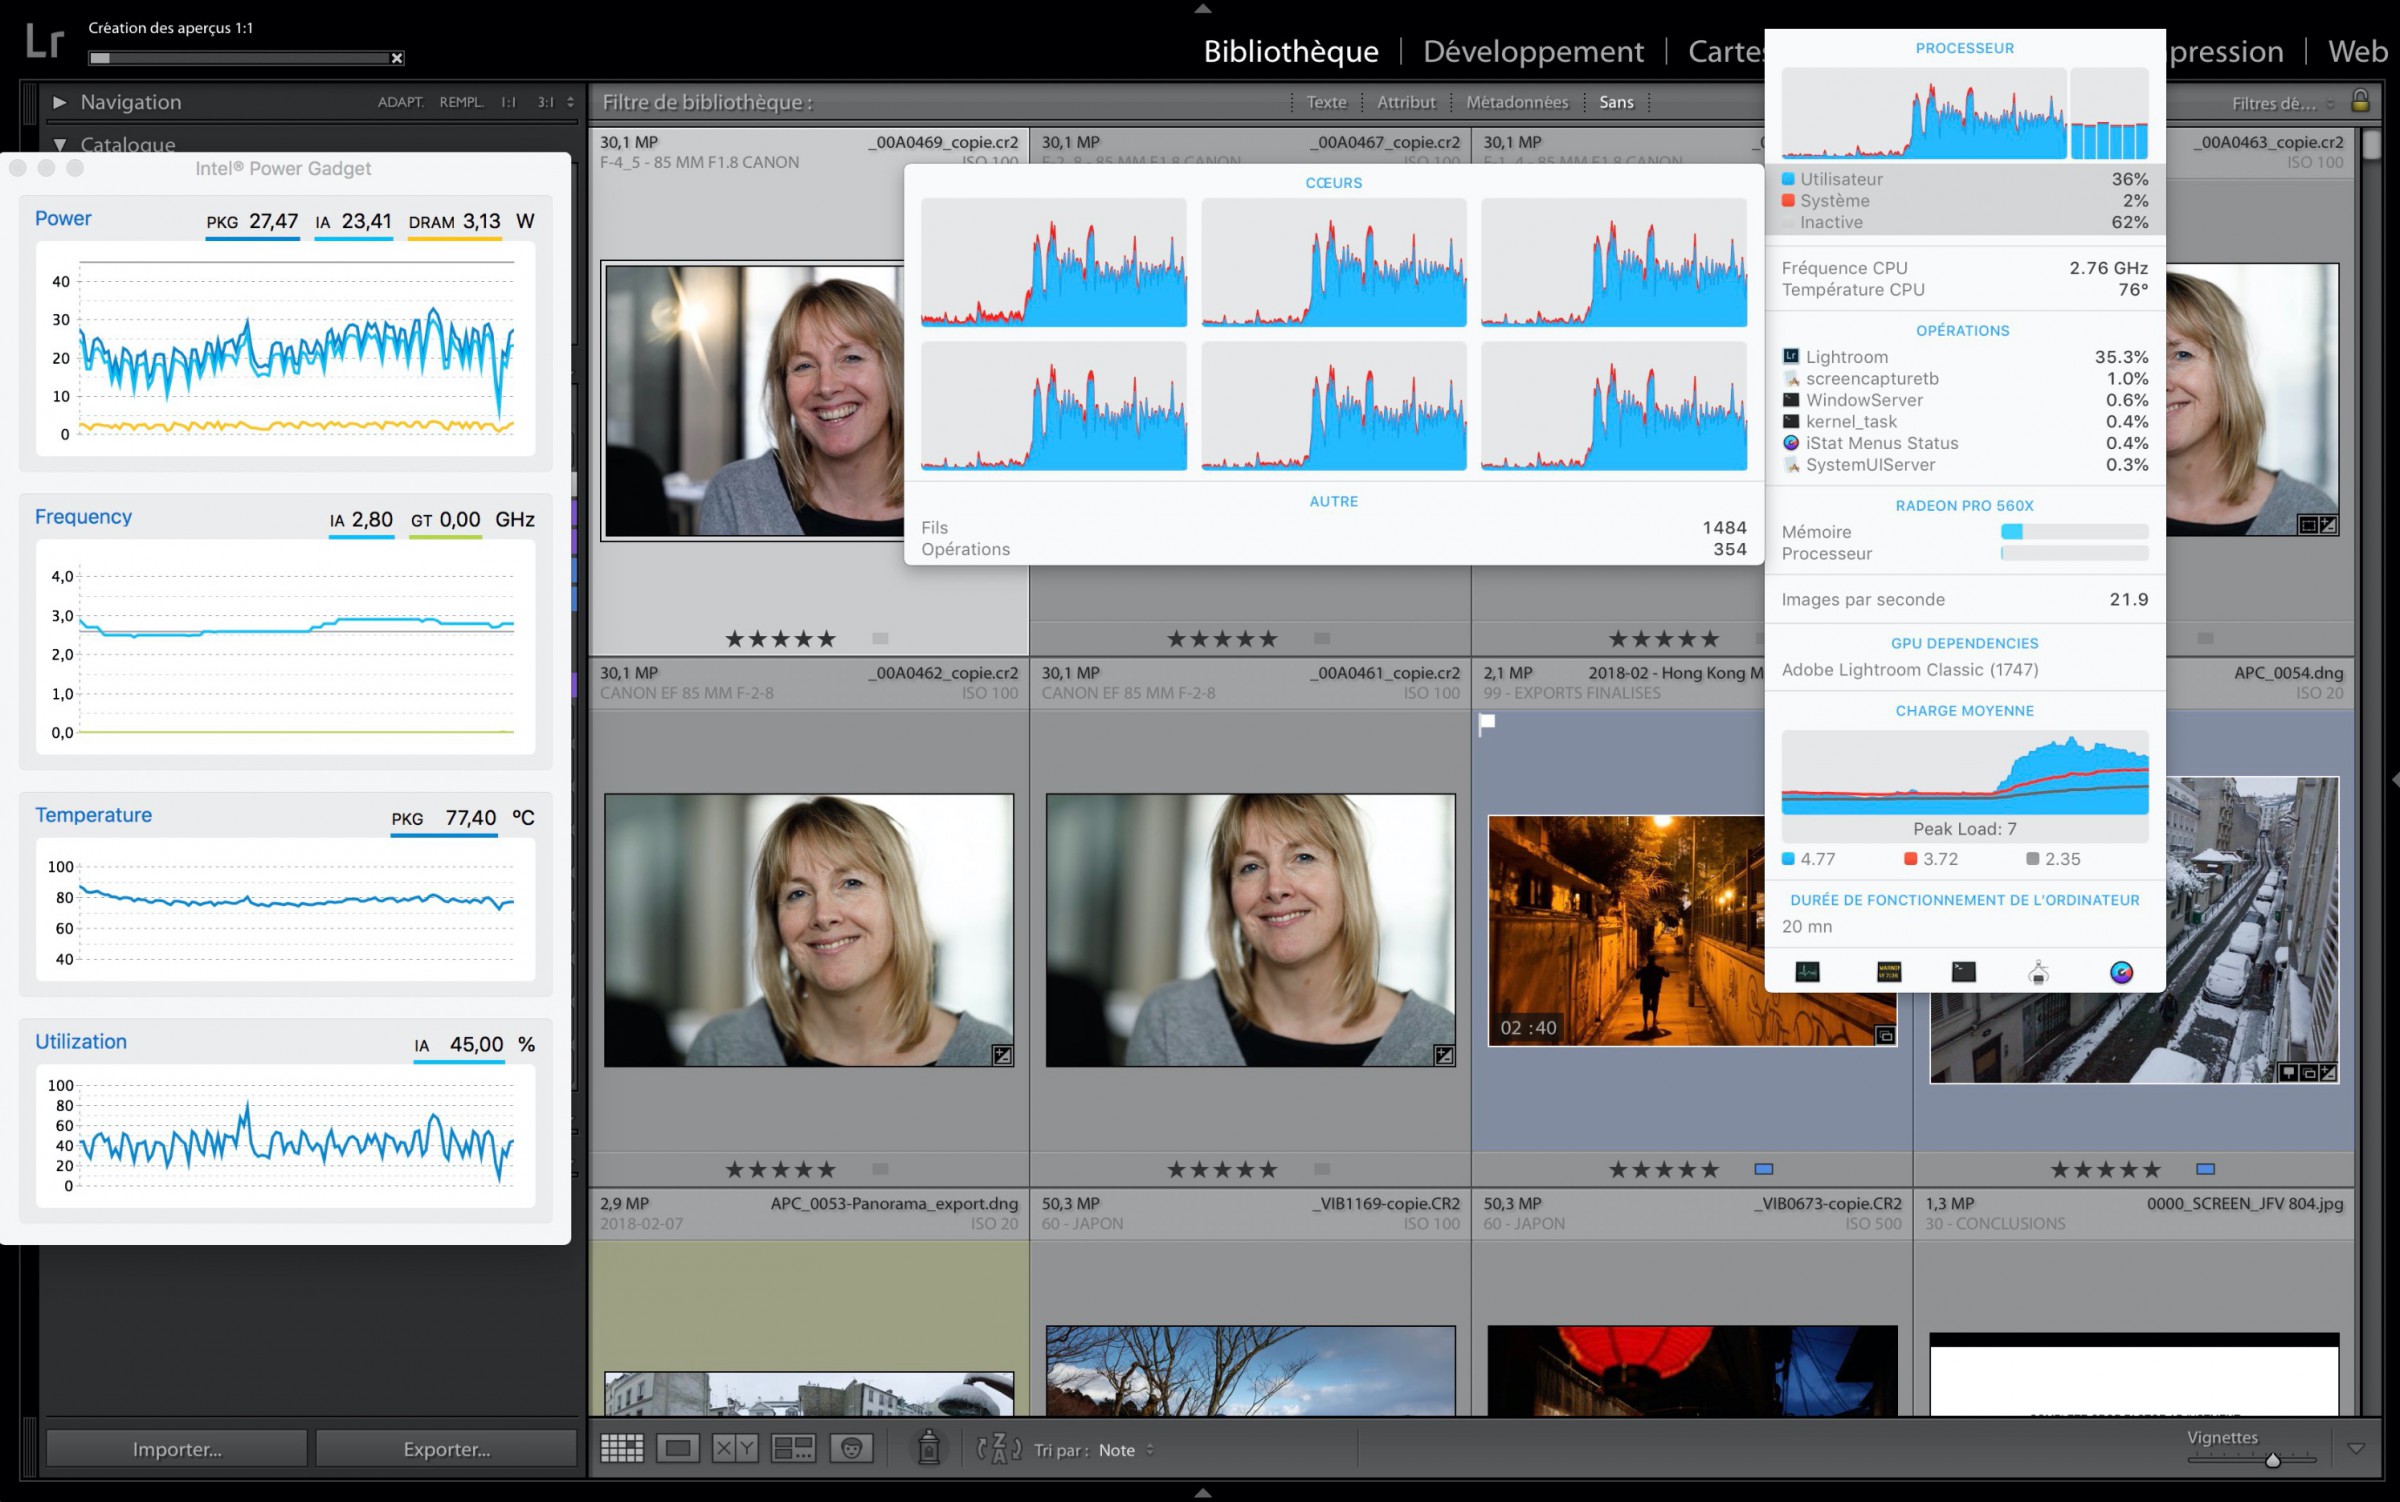This screenshot has height=1502, width=2400.
Task: Open iStat Menus app icon
Action: (2121, 971)
